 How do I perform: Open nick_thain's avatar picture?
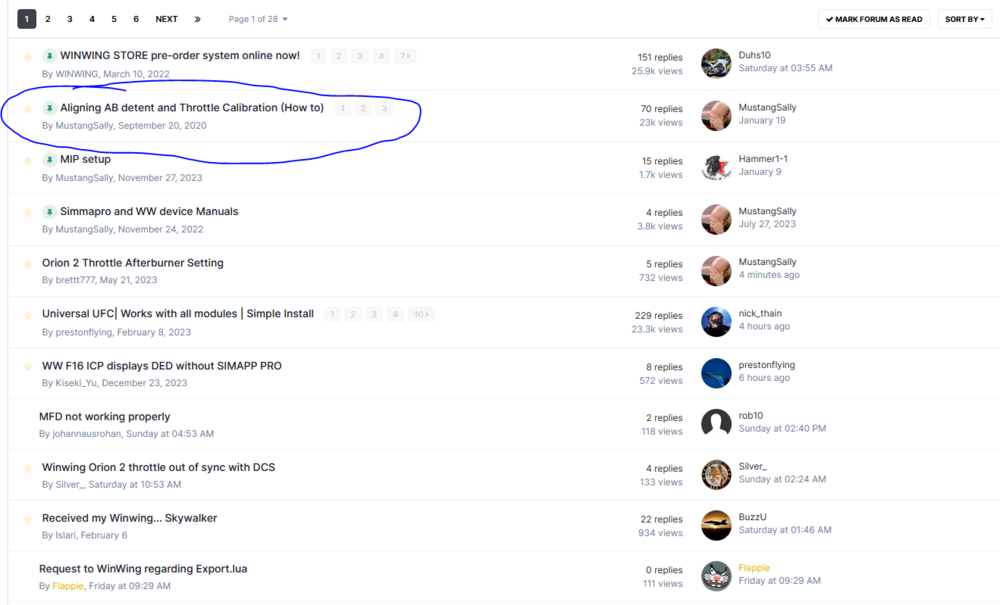[716, 321]
